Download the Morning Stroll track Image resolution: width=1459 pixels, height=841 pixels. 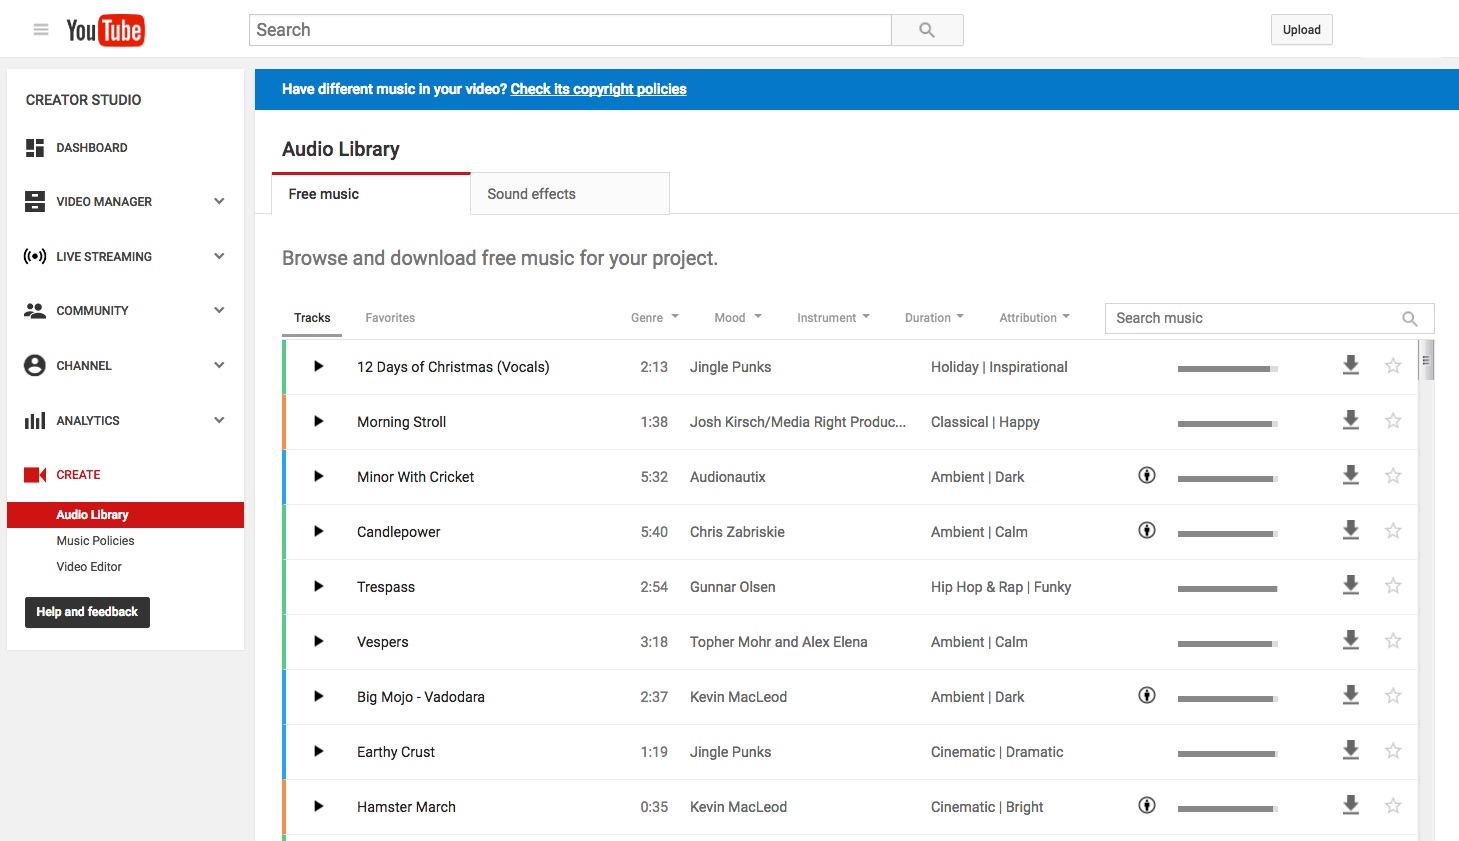point(1351,421)
